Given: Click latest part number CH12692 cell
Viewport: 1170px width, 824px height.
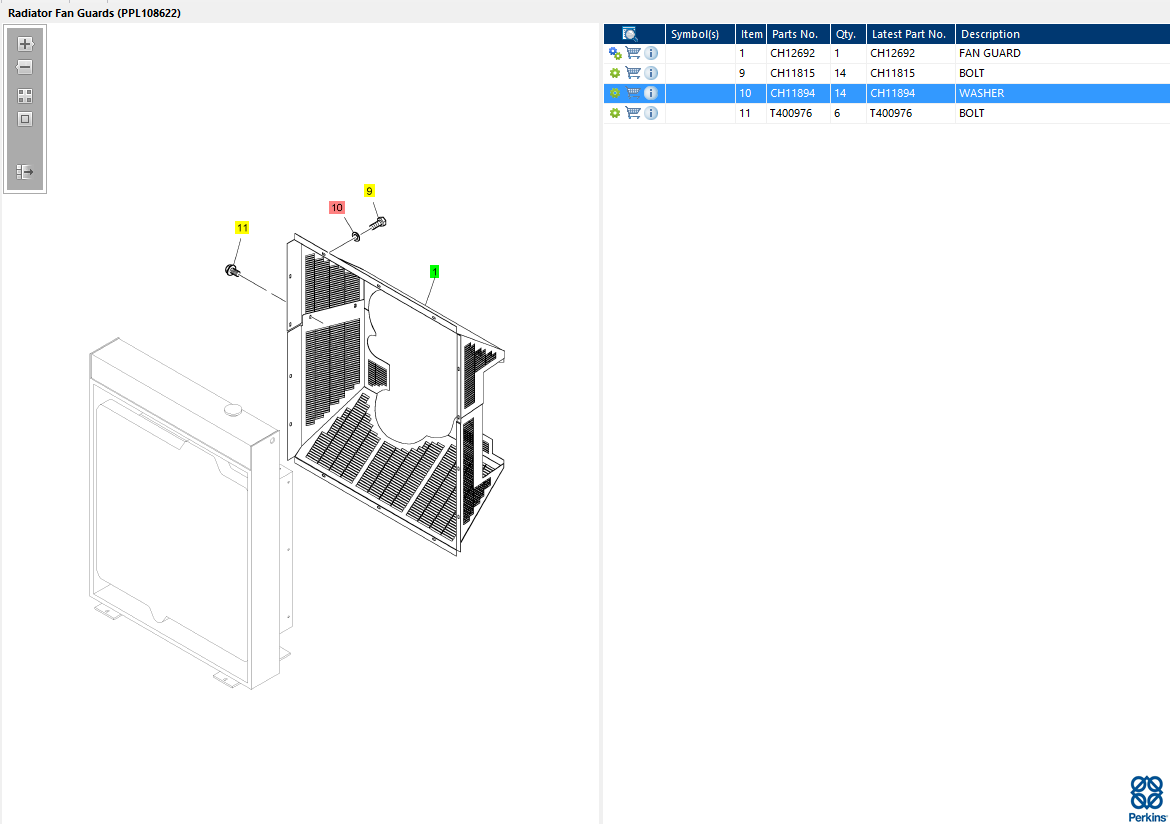Looking at the screenshot, I should tap(910, 54).
